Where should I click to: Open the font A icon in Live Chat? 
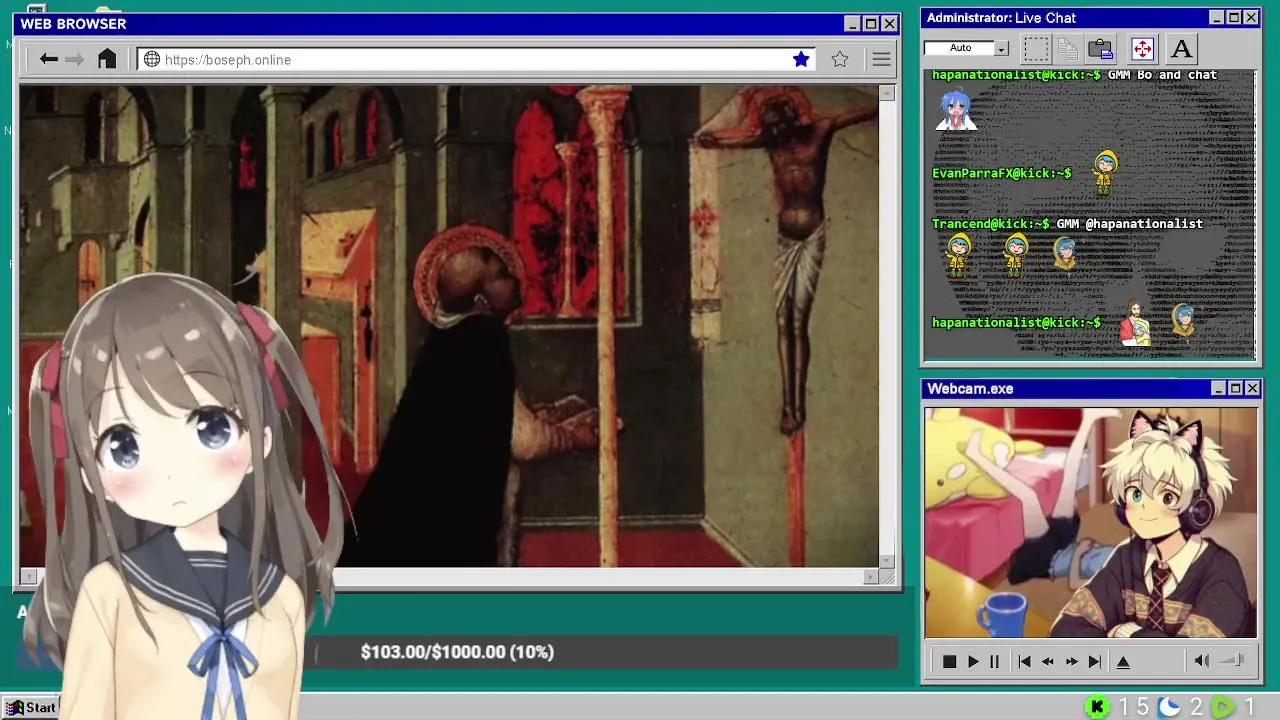tap(1181, 48)
